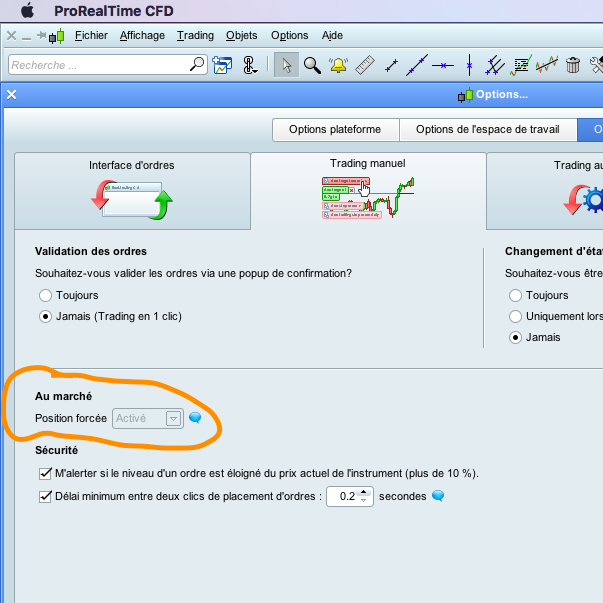Open new chart window icon

click(222, 65)
